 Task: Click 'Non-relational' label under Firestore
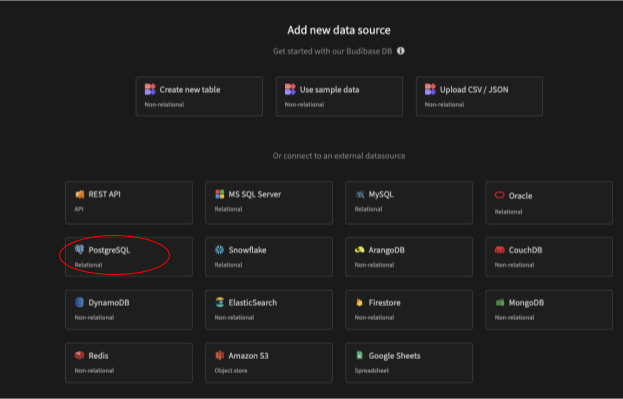click(x=374, y=317)
